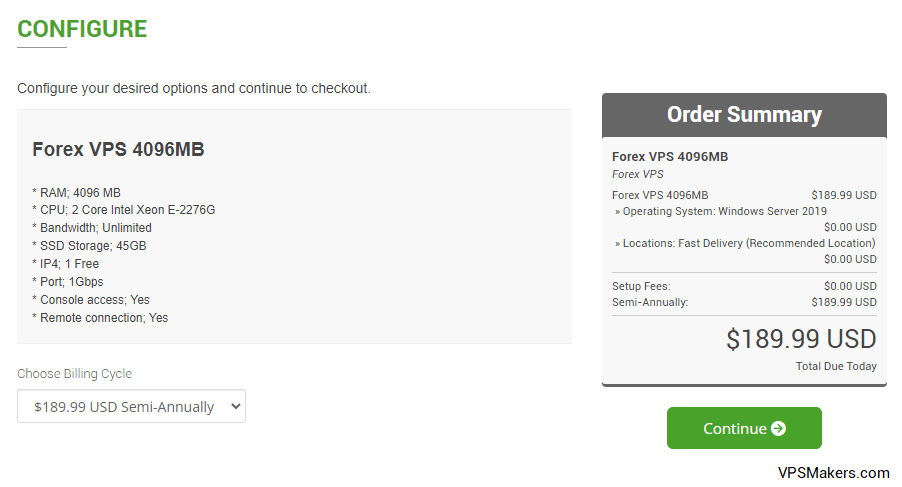Click the Order Summary header
This screenshot has width=902, height=487.
744,114
